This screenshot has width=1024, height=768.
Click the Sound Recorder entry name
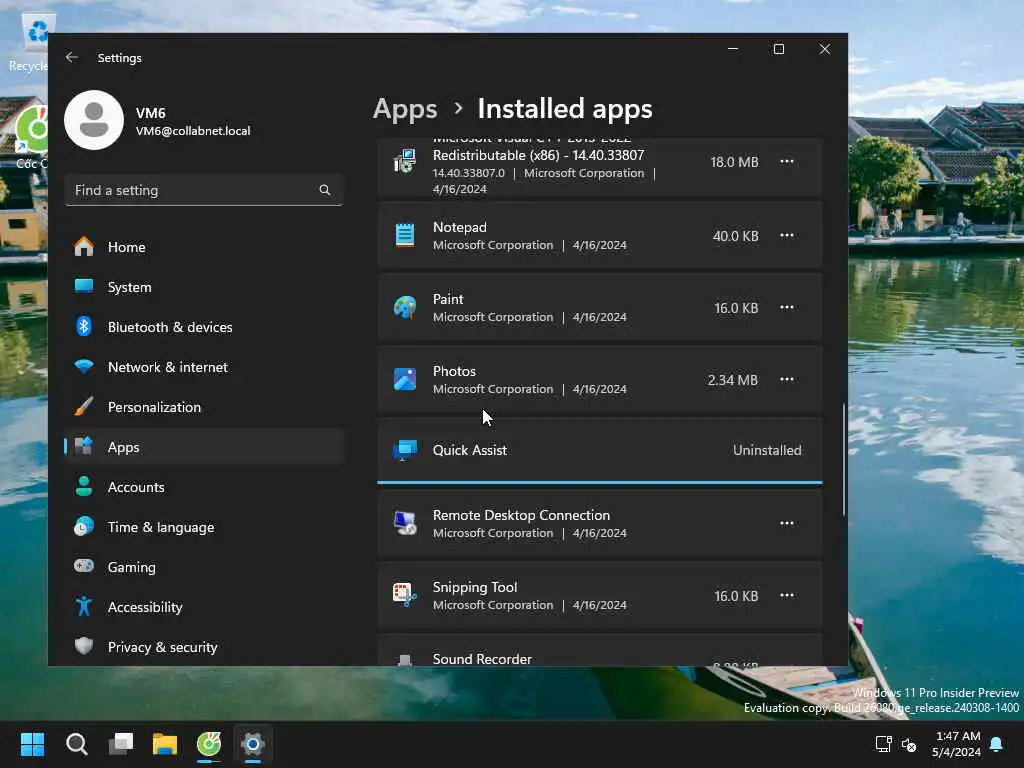click(482, 658)
